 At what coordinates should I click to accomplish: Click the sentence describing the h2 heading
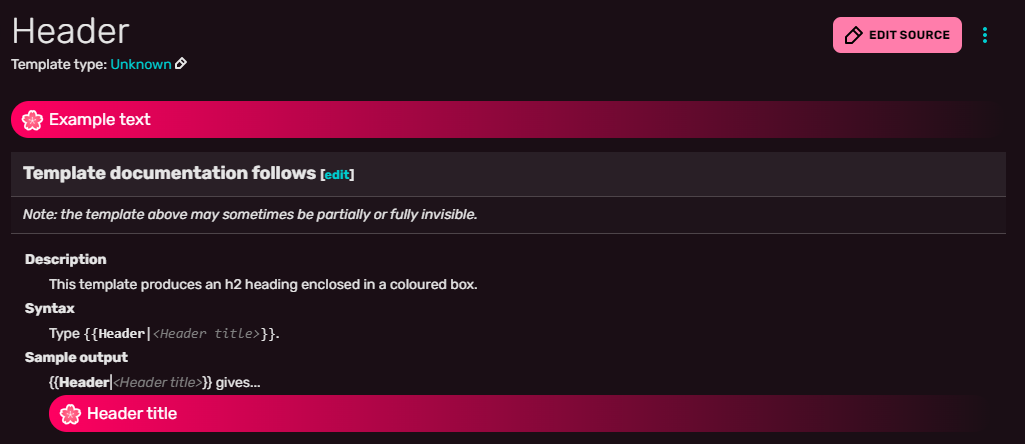pos(263,284)
